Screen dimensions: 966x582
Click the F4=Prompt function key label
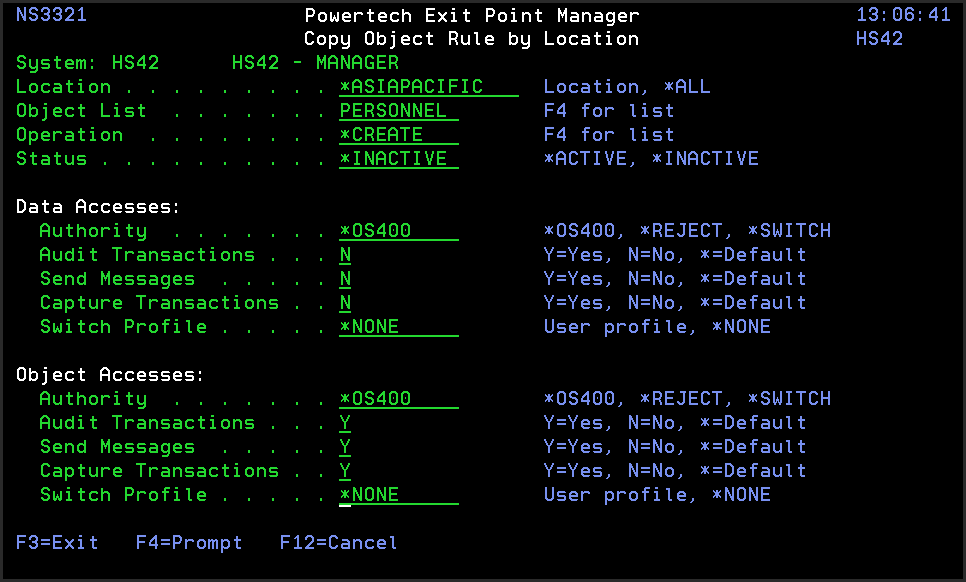coord(189,543)
